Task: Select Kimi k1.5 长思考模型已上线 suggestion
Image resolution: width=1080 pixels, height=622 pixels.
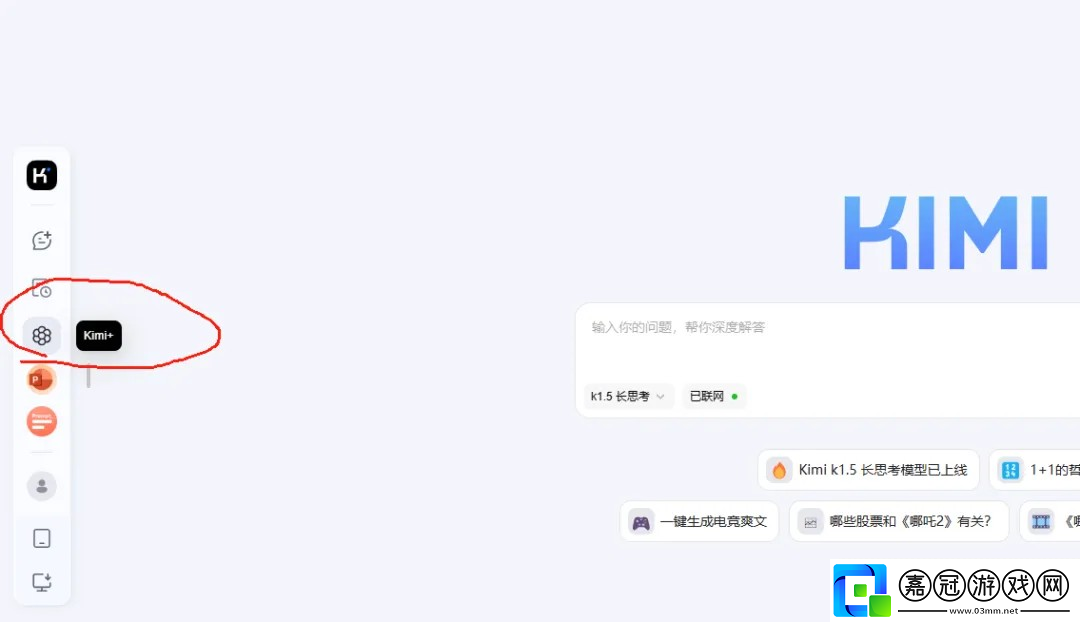Action: tap(869, 470)
